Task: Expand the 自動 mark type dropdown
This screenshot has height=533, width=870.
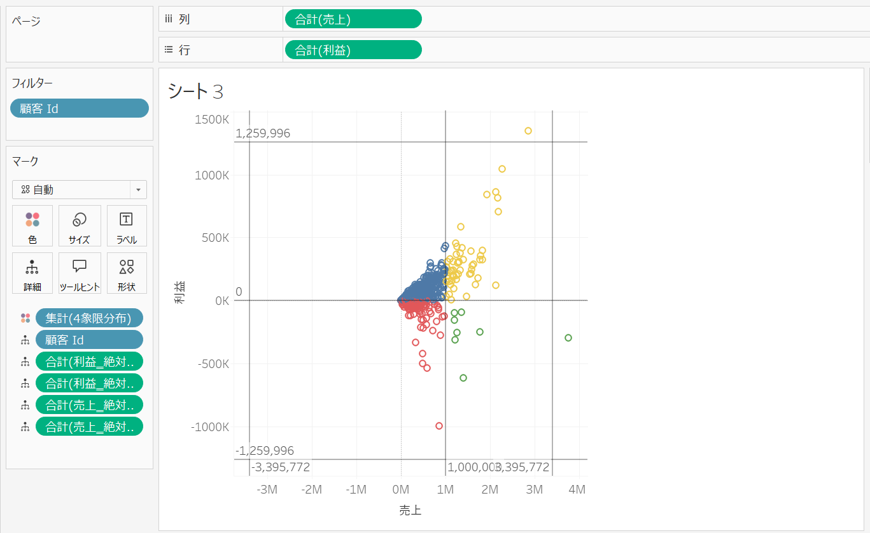Action: click(x=80, y=190)
